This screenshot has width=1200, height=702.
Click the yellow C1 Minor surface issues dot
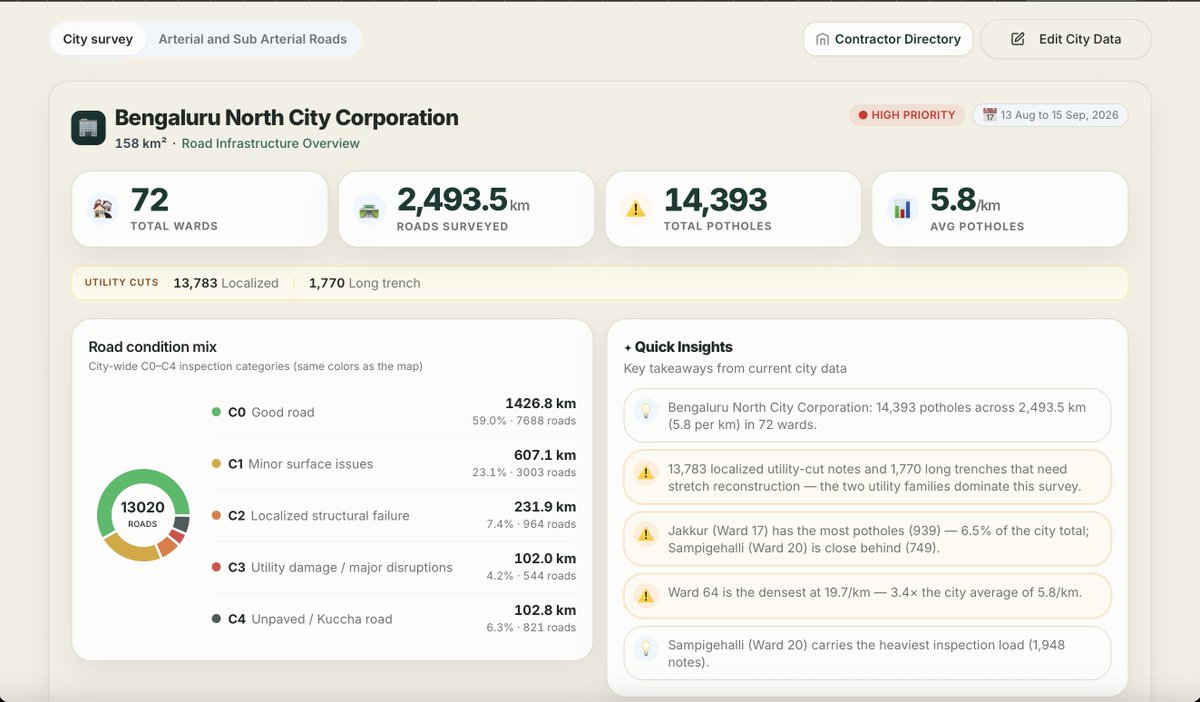(216, 464)
